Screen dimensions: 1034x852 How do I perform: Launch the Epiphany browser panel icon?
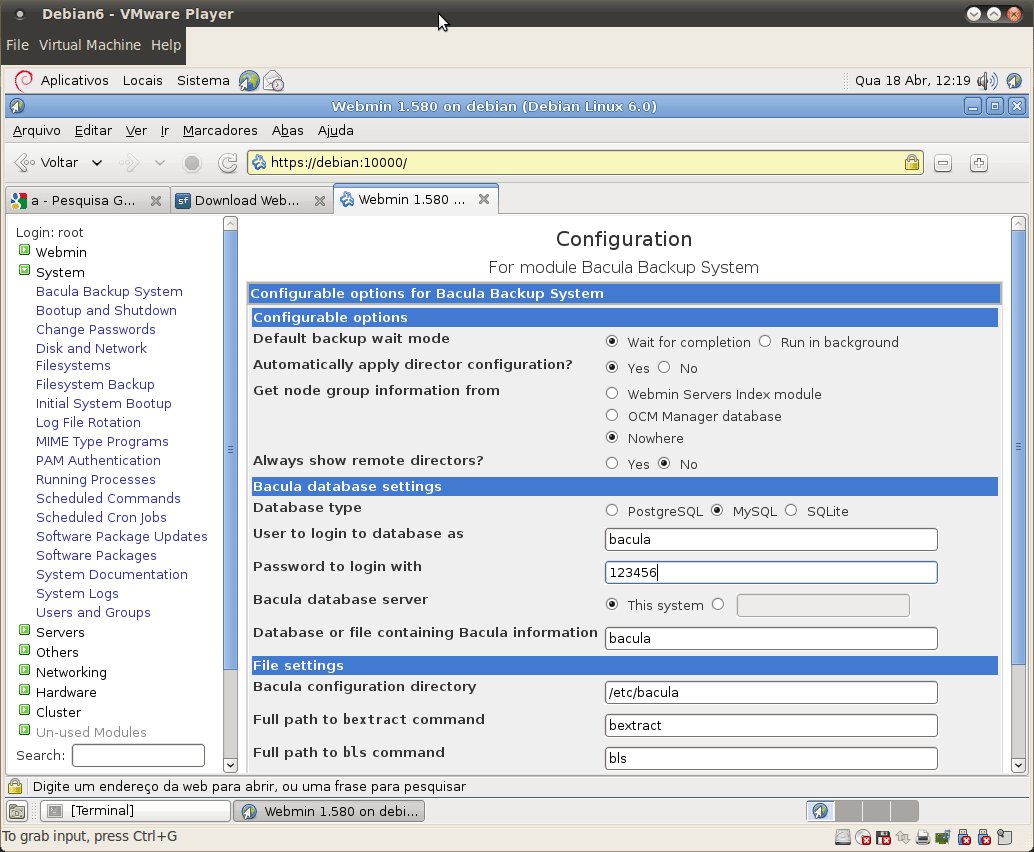click(249, 80)
